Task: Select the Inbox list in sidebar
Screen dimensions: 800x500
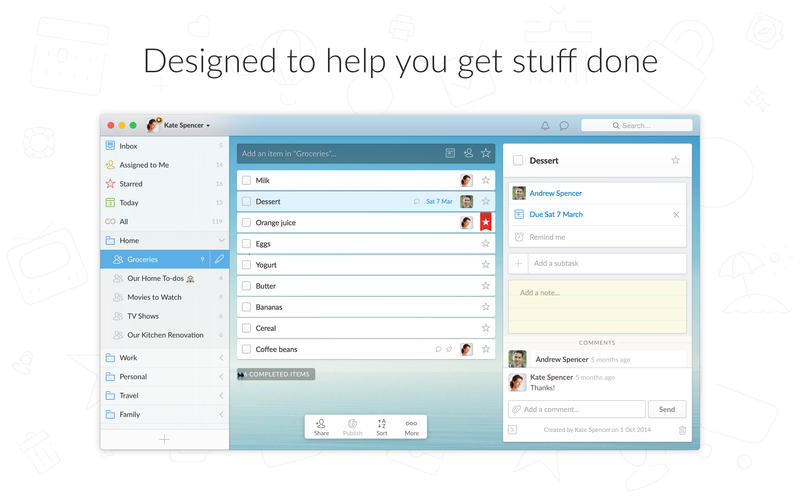Action: [128, 146]
